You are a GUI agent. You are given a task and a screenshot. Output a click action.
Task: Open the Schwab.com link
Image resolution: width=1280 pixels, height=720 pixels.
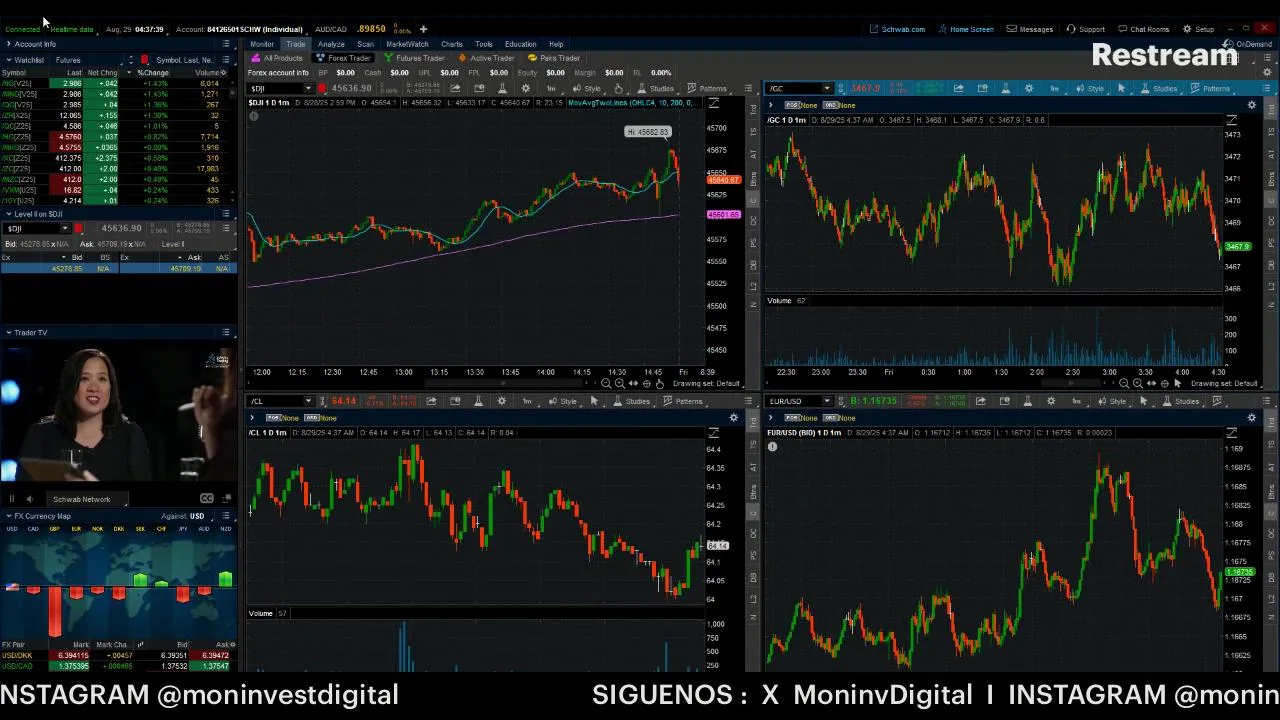[897, 29]
